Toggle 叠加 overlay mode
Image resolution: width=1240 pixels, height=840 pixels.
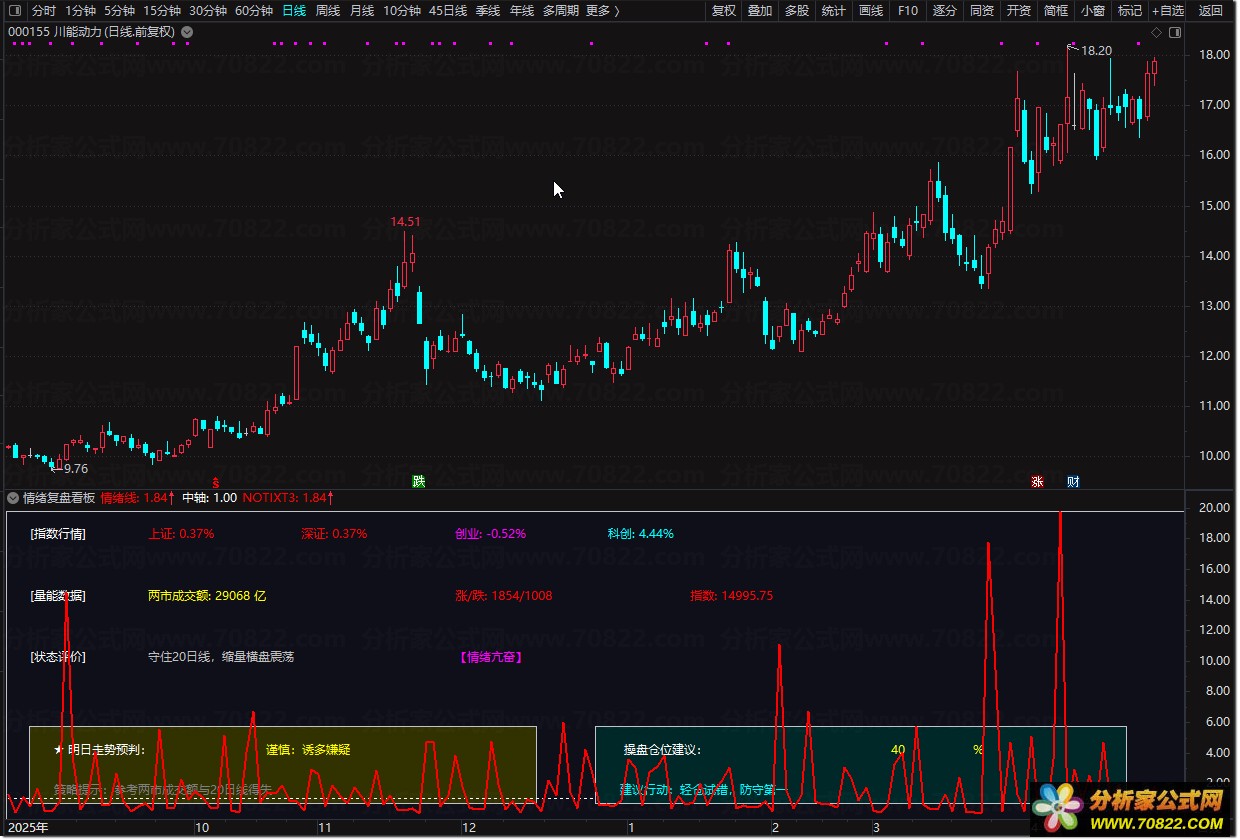(760, 11)
